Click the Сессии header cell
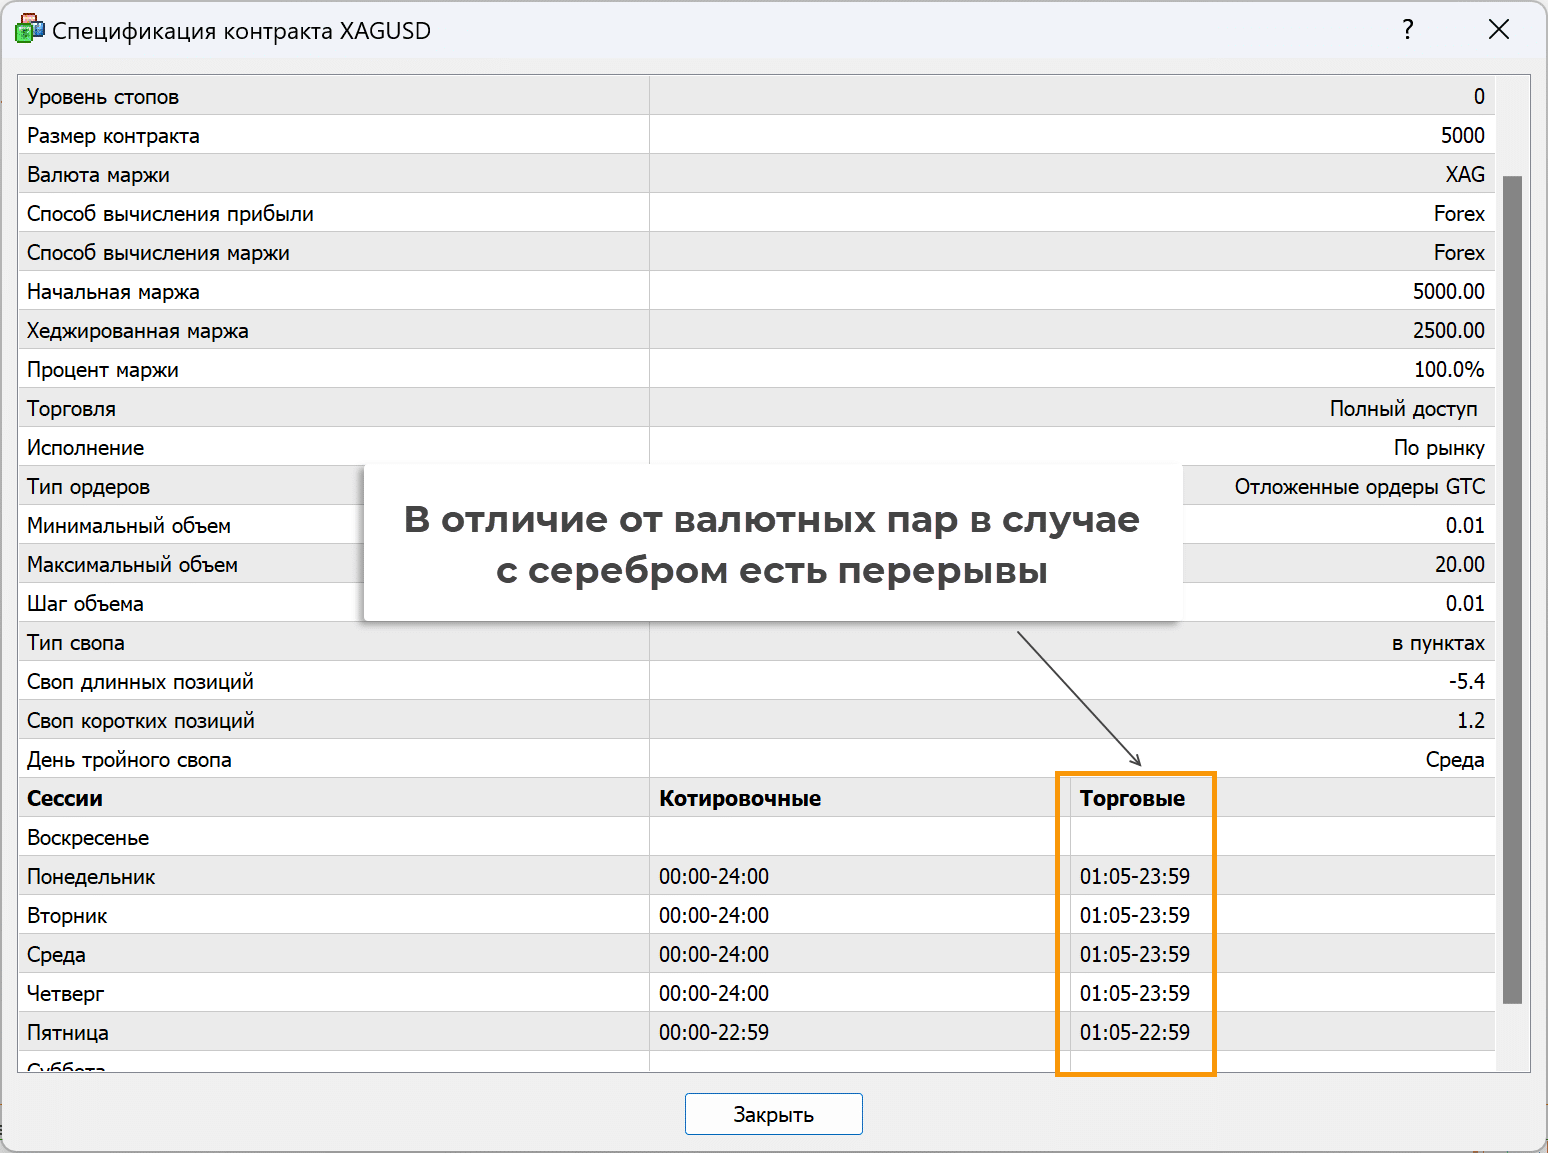The image size is (1548, 1153). click(65, 799)
